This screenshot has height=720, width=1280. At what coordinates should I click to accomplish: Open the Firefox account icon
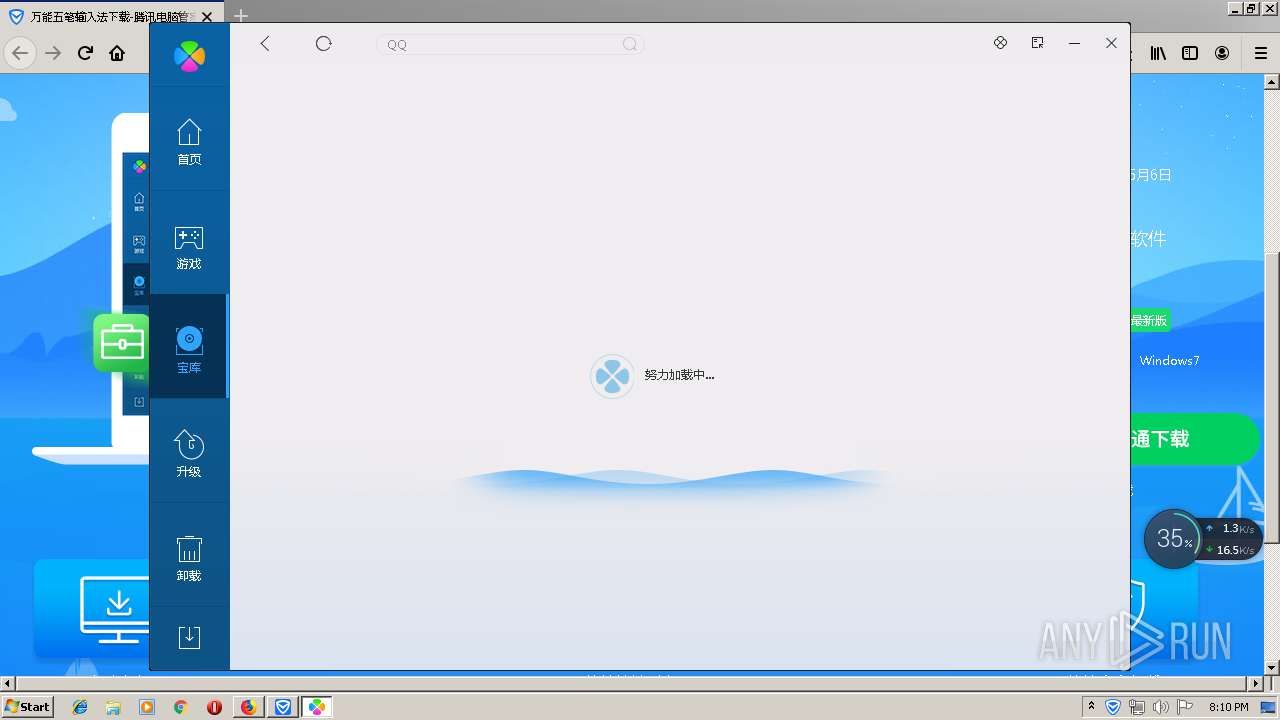pos(1222,53)
